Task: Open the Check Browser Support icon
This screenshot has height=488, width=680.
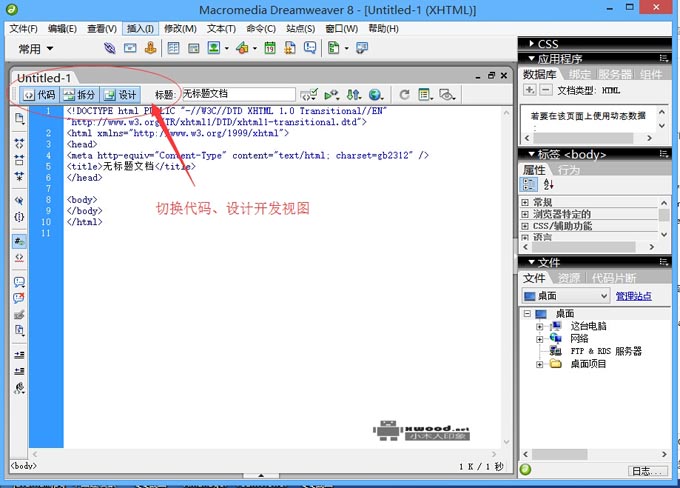Action: click(332, 95)
